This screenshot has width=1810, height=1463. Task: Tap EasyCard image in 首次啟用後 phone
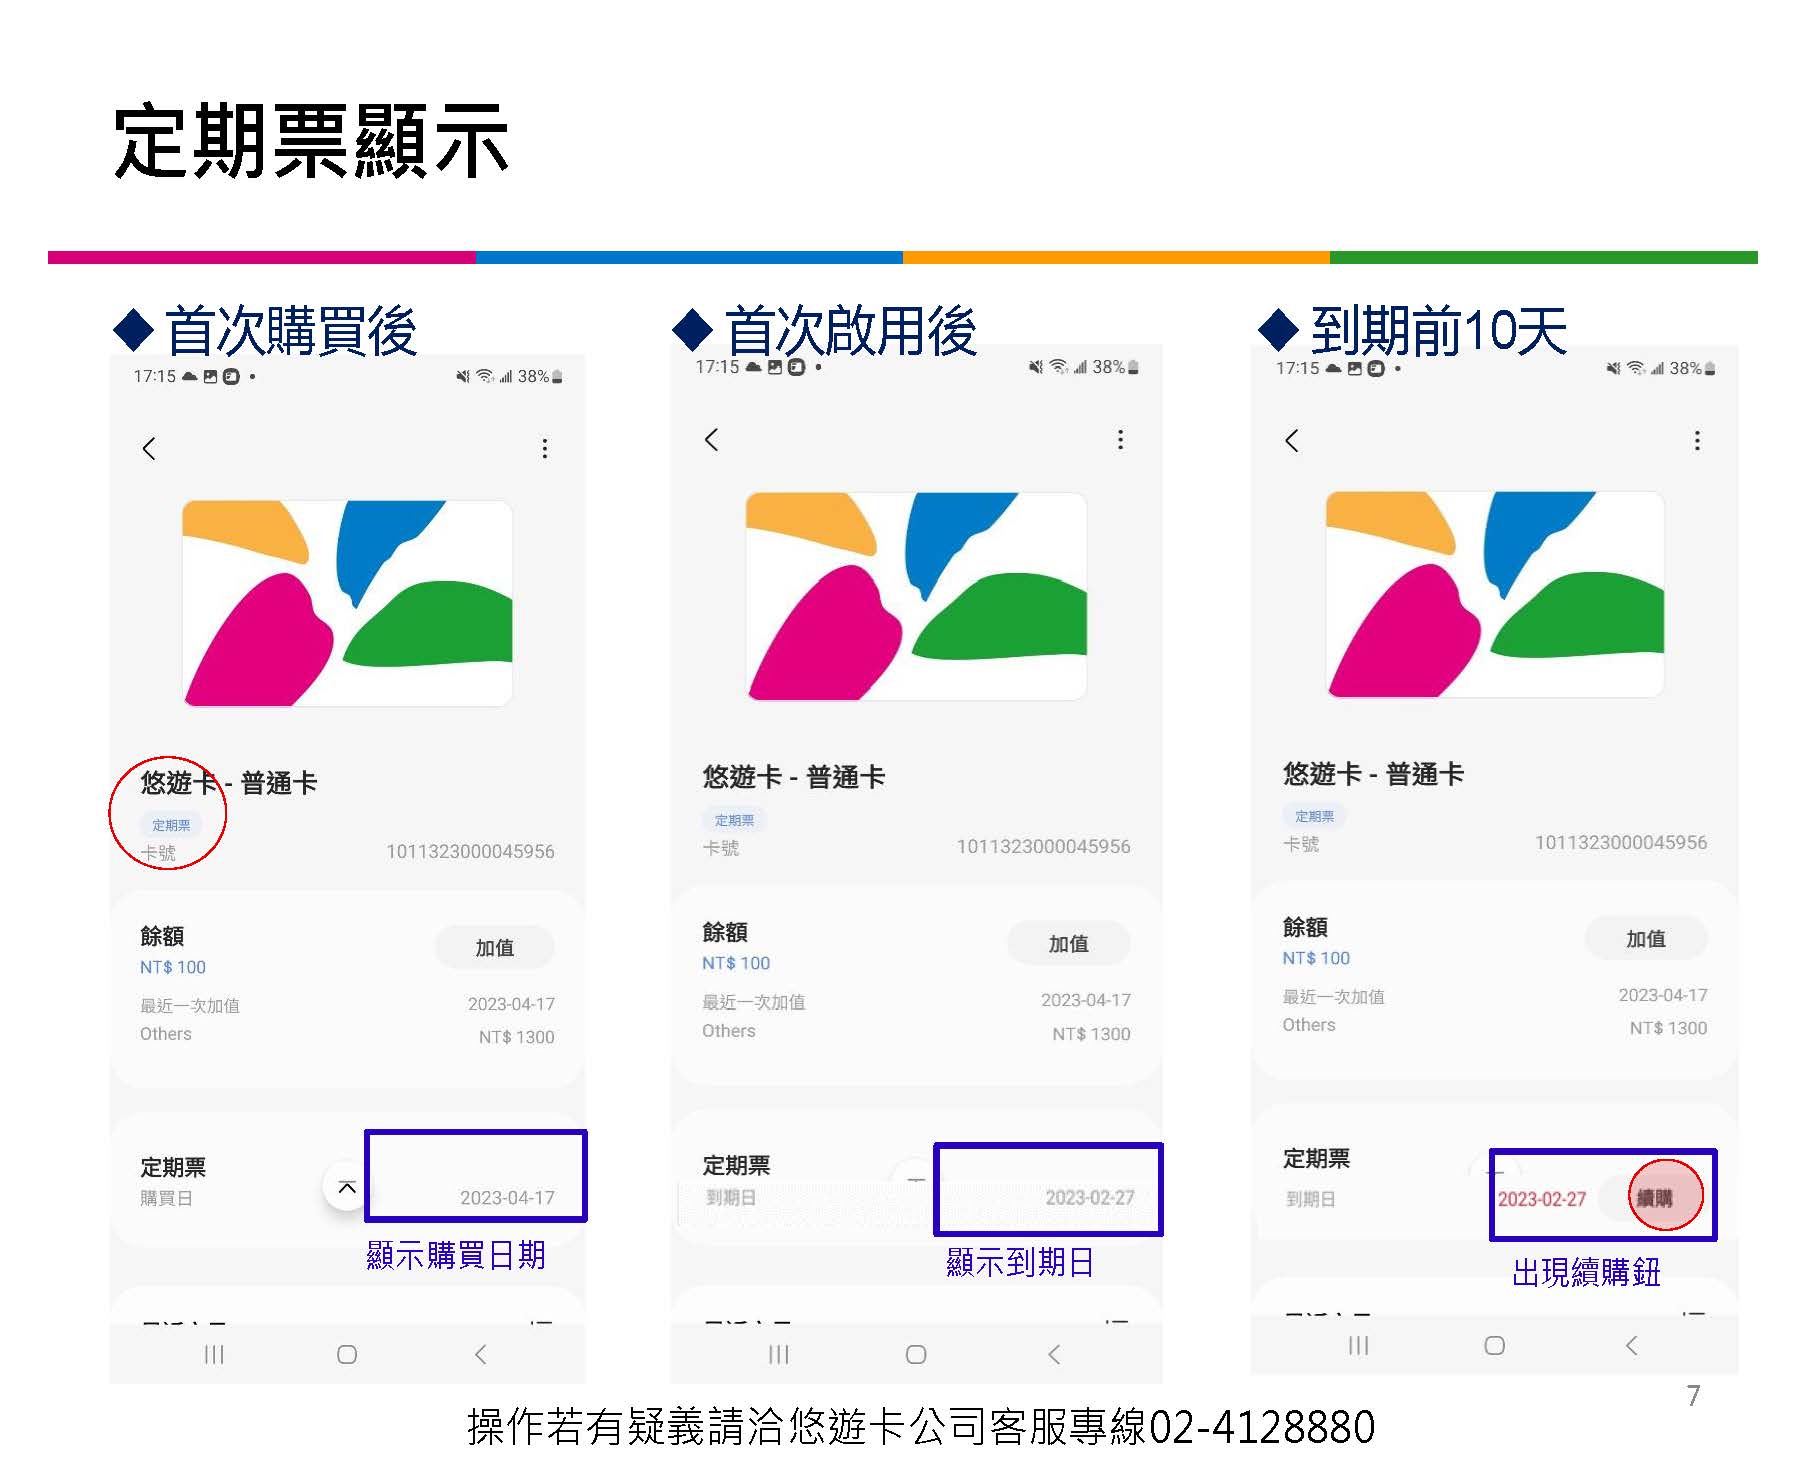[916, 596]
